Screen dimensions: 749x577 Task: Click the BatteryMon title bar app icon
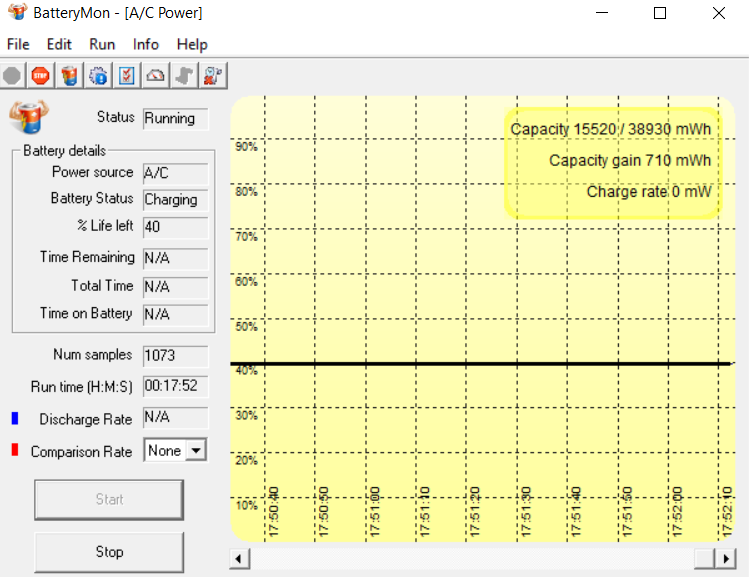pos(18,12)
